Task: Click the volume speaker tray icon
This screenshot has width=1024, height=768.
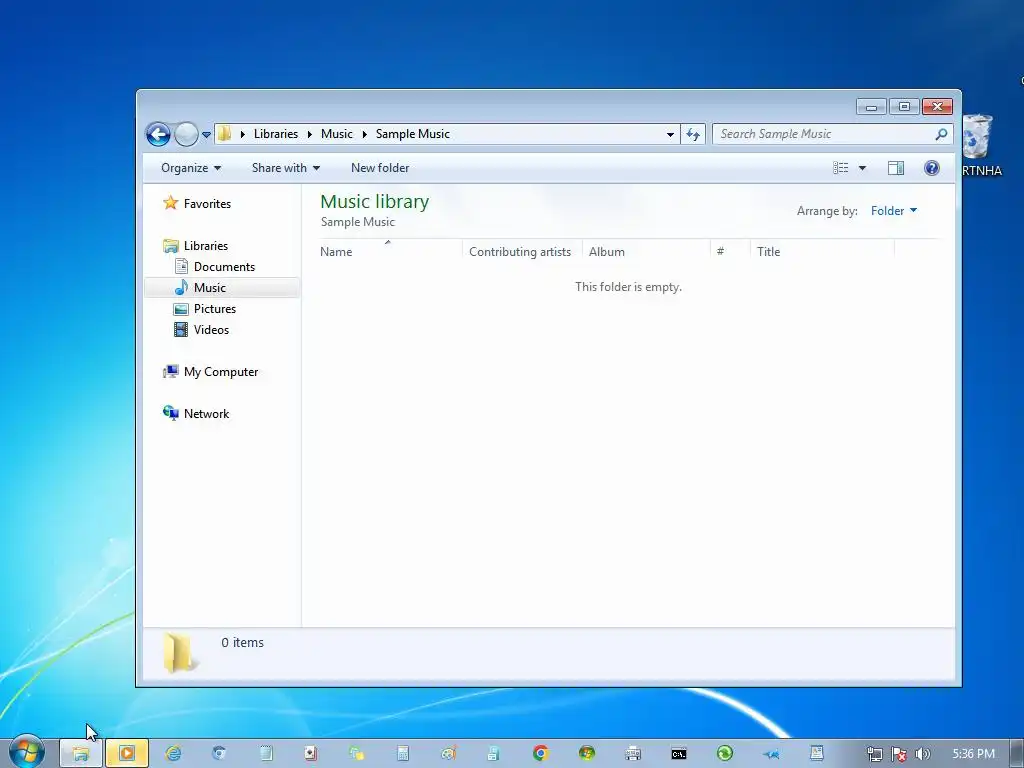Action: point(922,754)
